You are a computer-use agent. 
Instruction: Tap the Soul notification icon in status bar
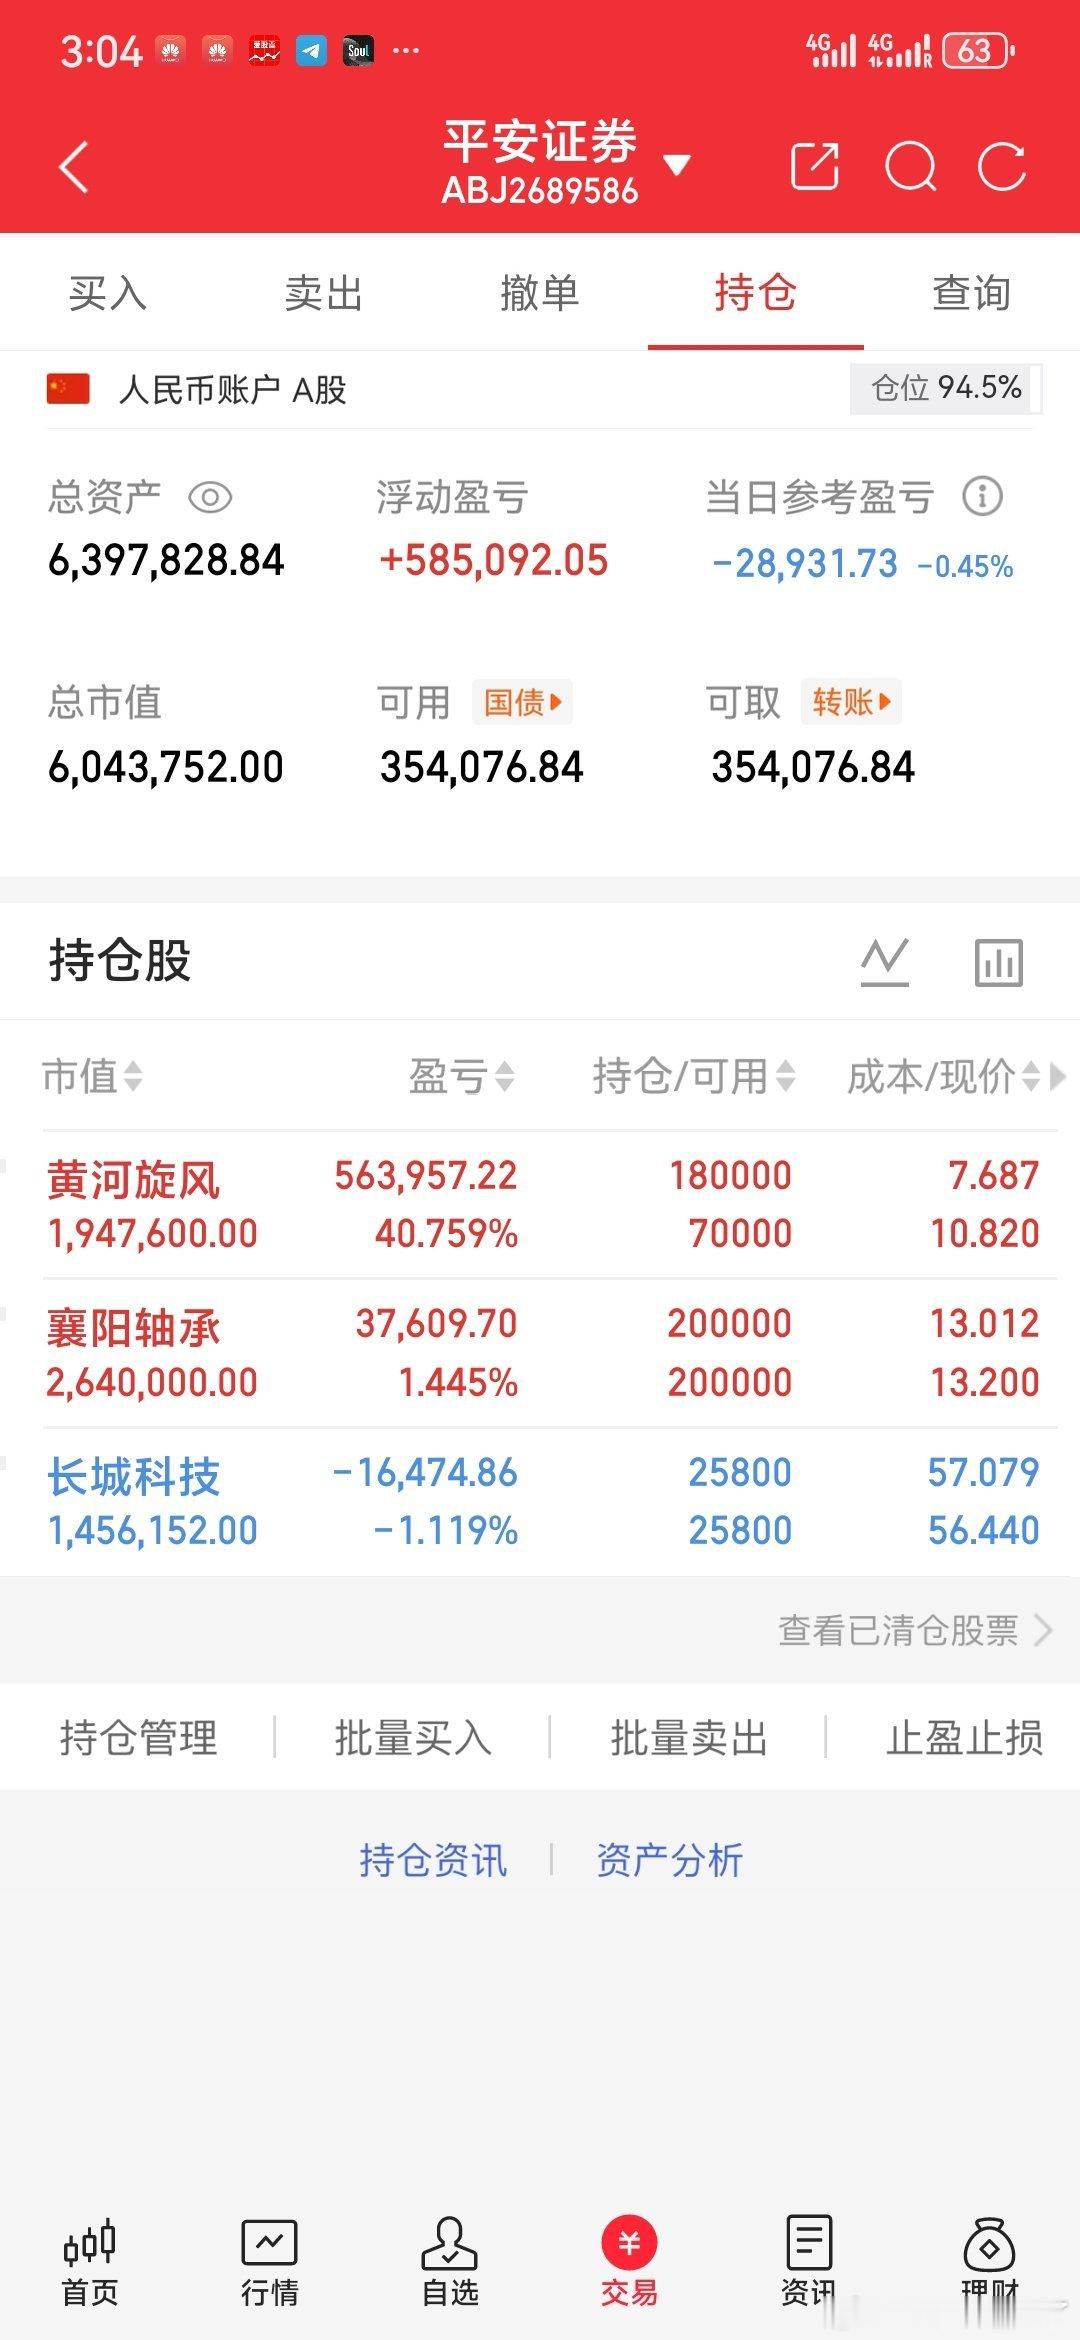(x=358, y=50)
